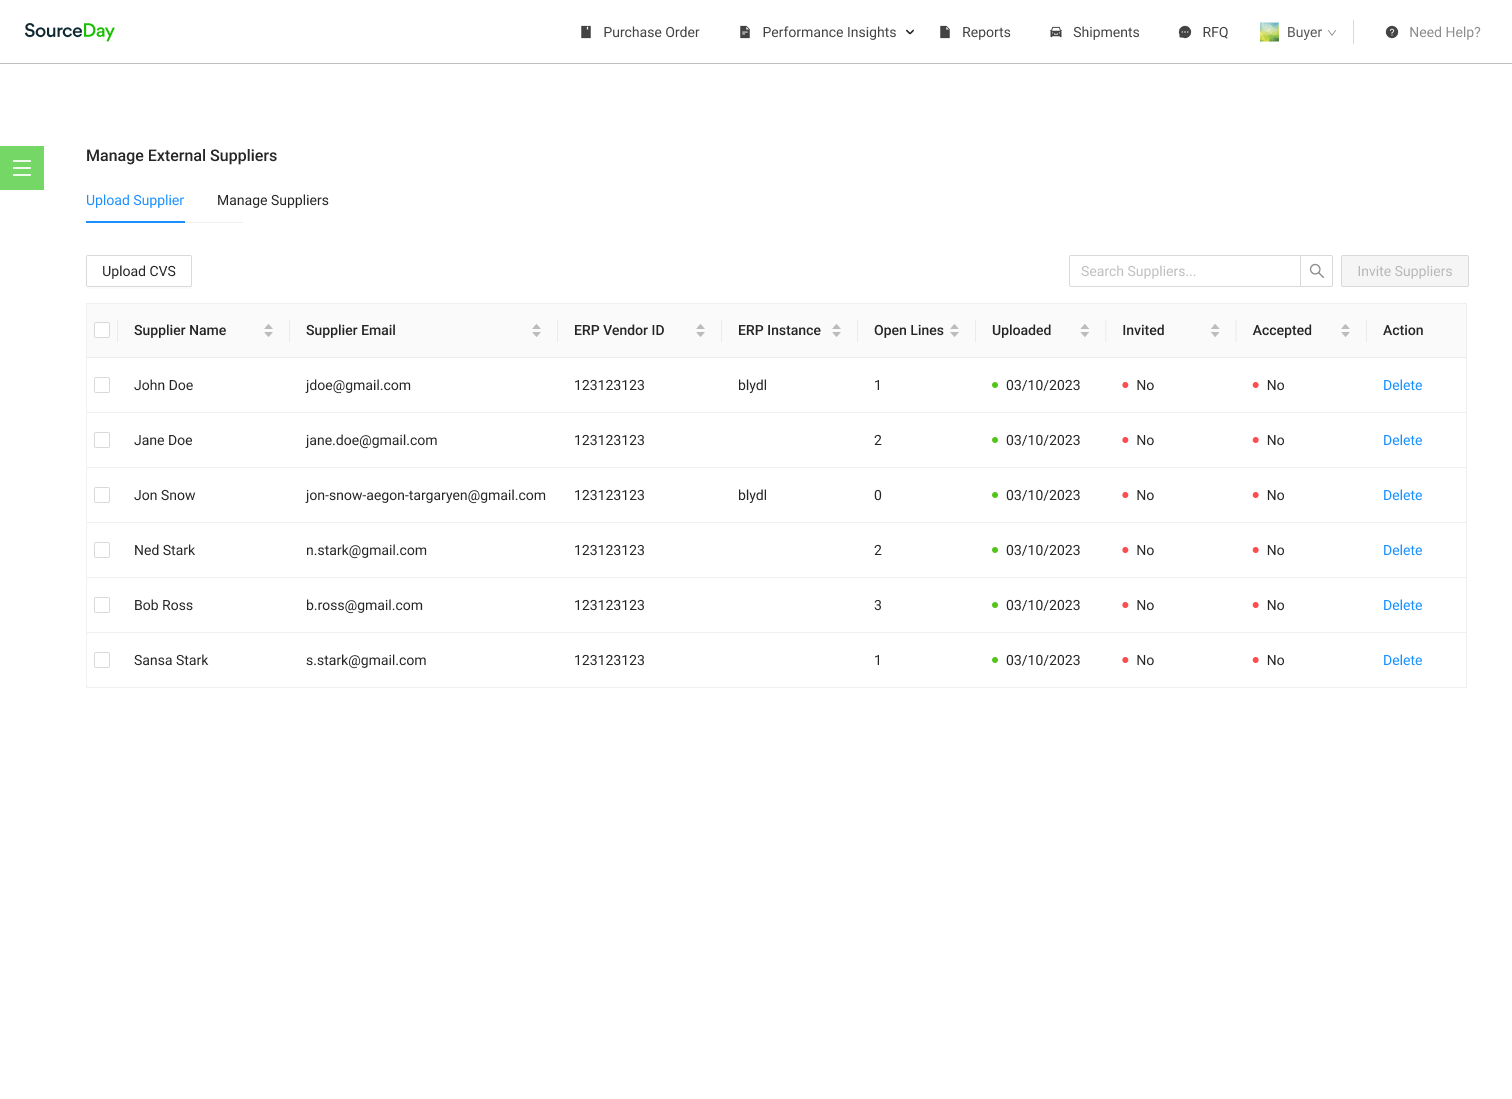The image size is (1512, 1099).
Task: Click the b.ross@gmail.com email cell
Action: (x=364, y=605)
